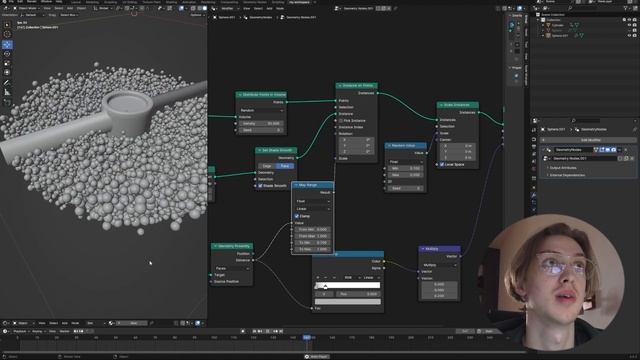Viewport: 640px width, 360px height.
Task: Click the Cylinder object icon in outliner
Action: [548, 25]
